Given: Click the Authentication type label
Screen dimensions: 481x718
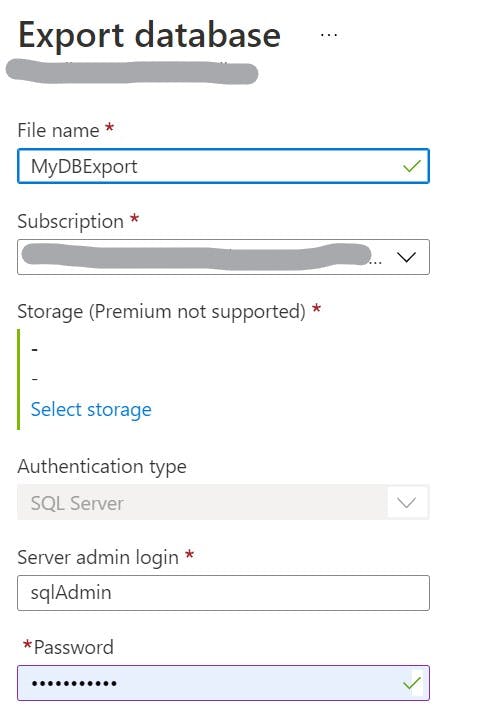Looking at the screenshot, I should [102, 467].
